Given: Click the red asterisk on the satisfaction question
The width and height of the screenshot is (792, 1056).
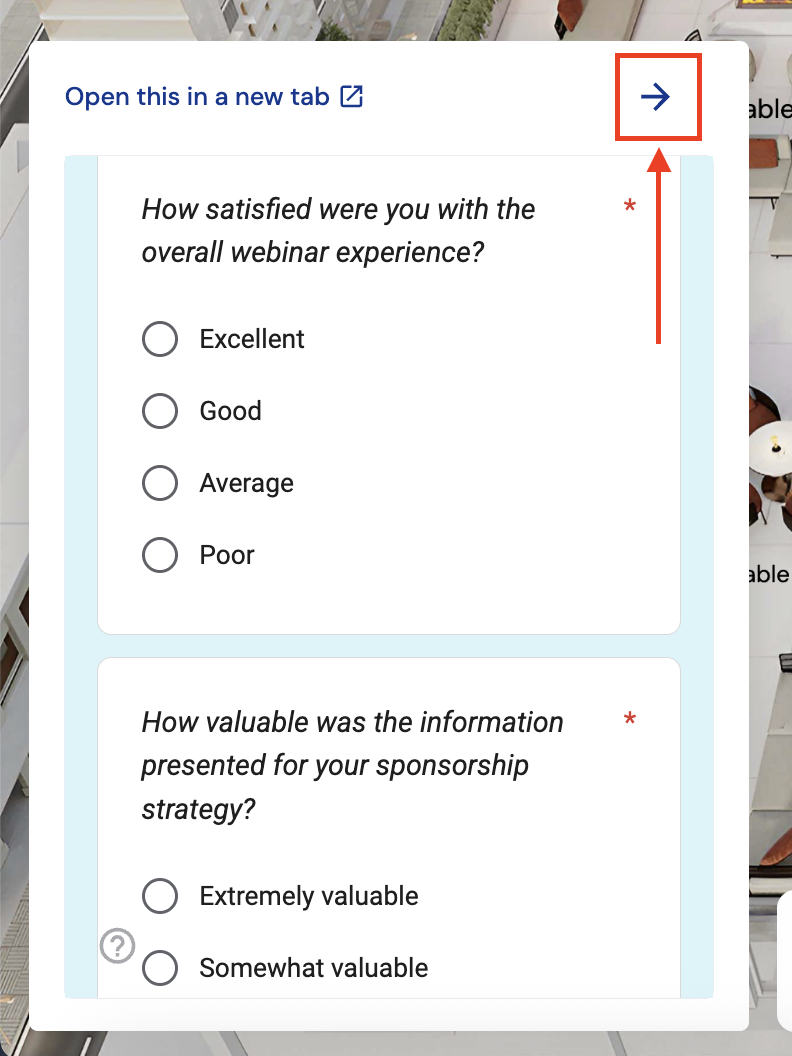Looking at the screenshot, I should (630, 208).
